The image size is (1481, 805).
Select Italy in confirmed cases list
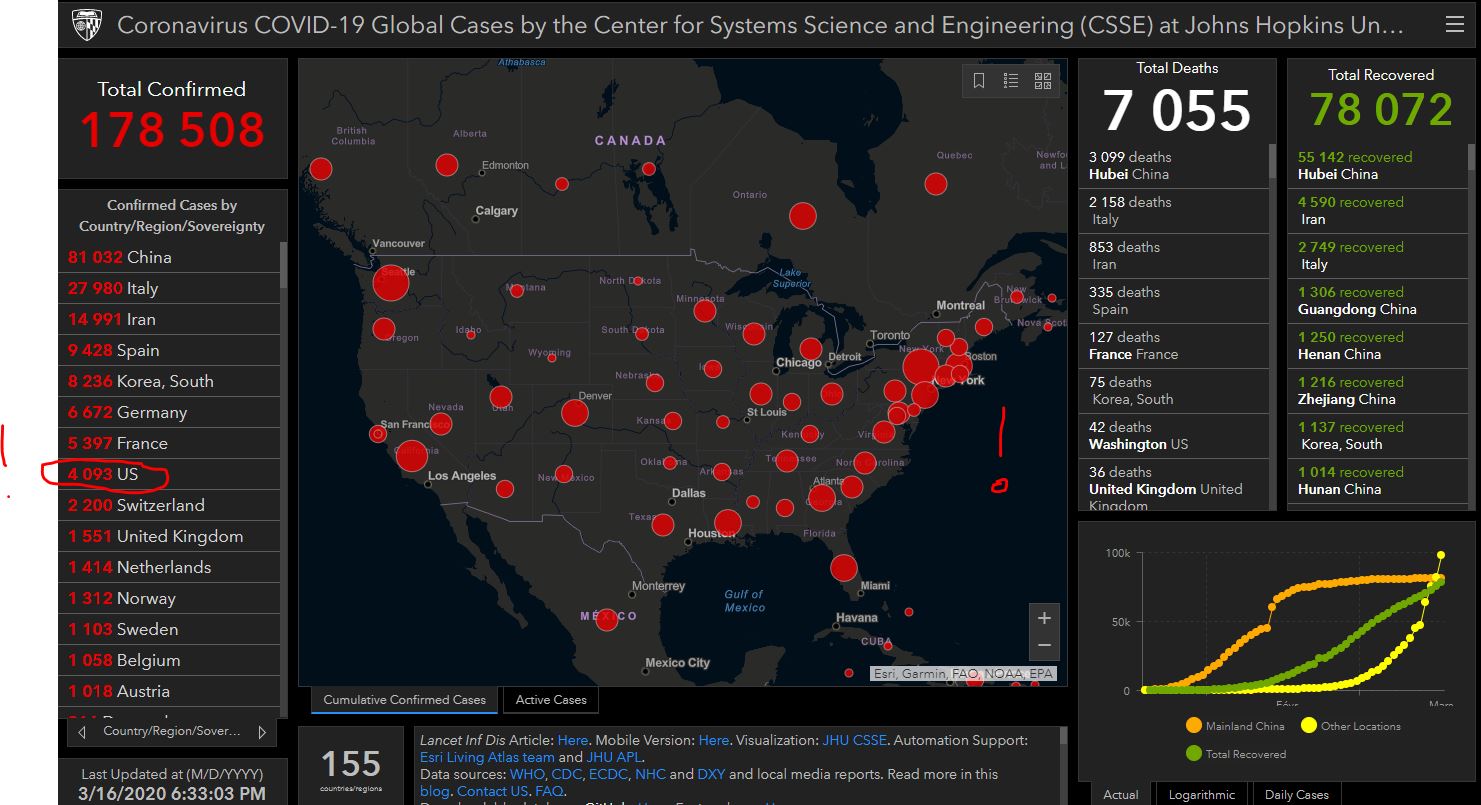click(x=142, y=288)
